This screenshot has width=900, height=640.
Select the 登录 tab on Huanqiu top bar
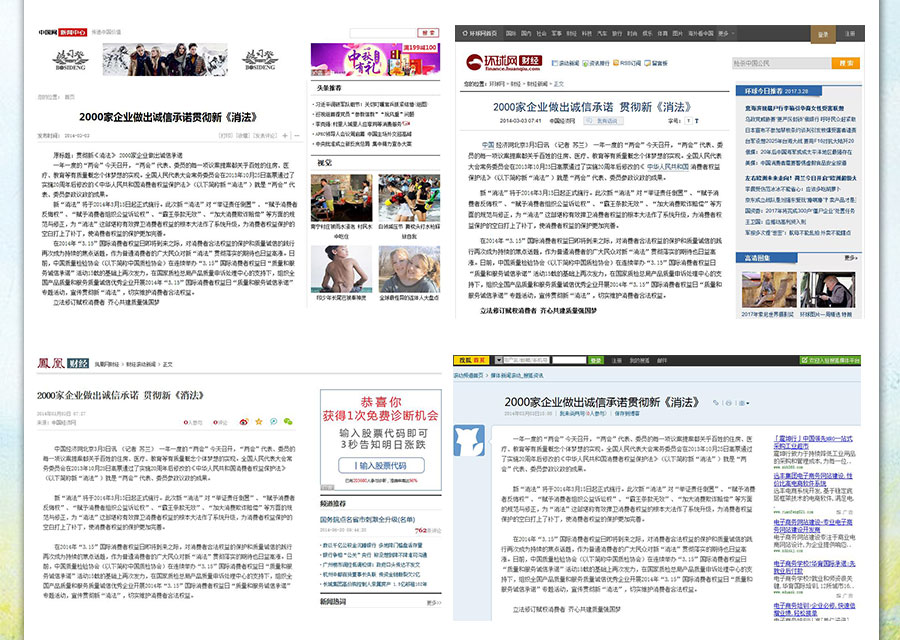823,33
